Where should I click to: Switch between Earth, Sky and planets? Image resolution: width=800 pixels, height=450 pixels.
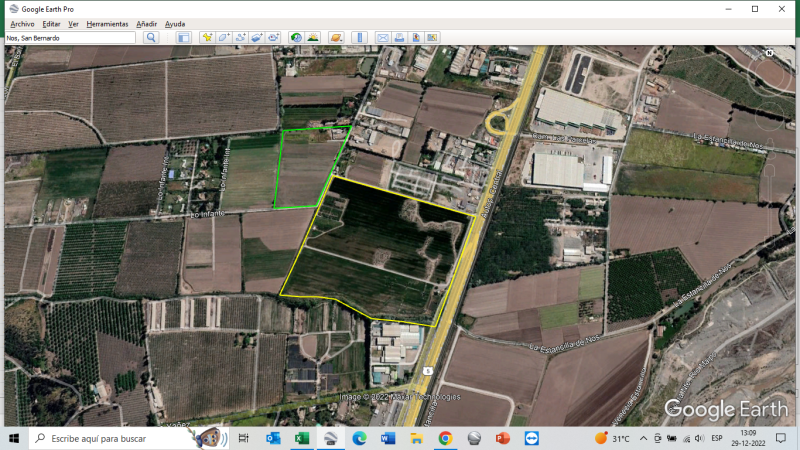[337, 37]
